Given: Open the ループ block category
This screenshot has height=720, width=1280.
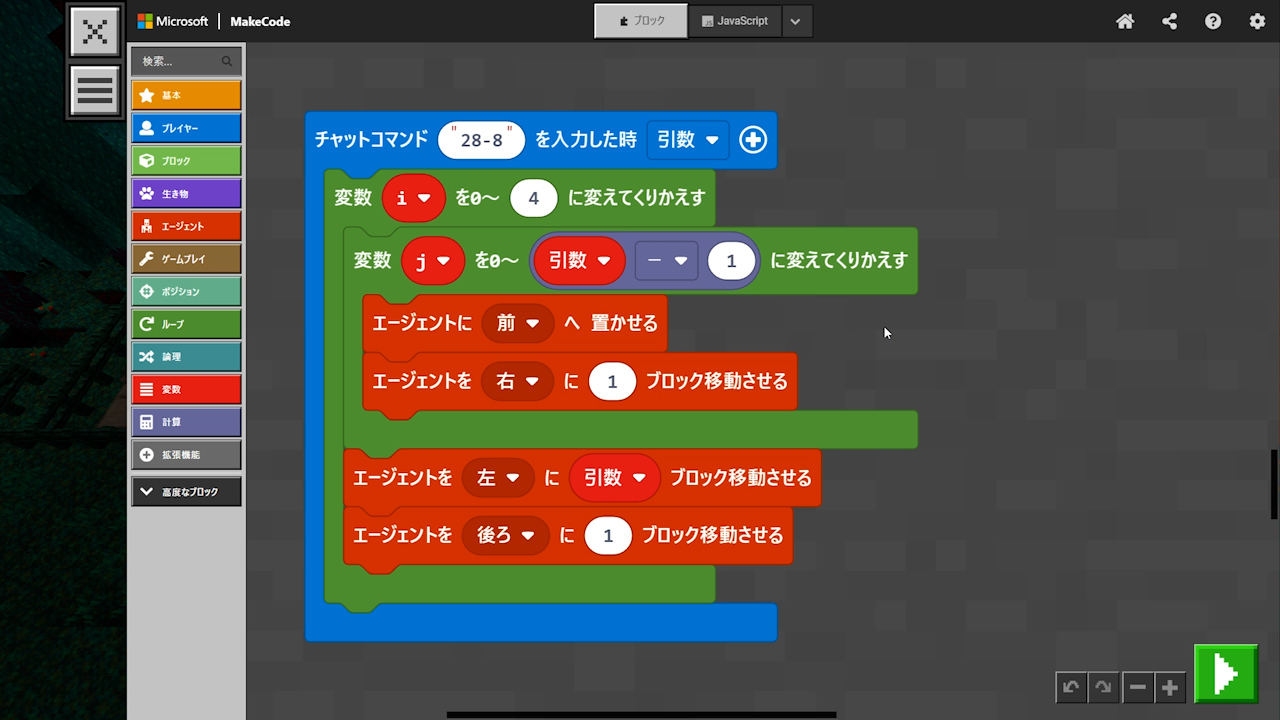Looking at the screenshot, I should [x=186, y=324].
